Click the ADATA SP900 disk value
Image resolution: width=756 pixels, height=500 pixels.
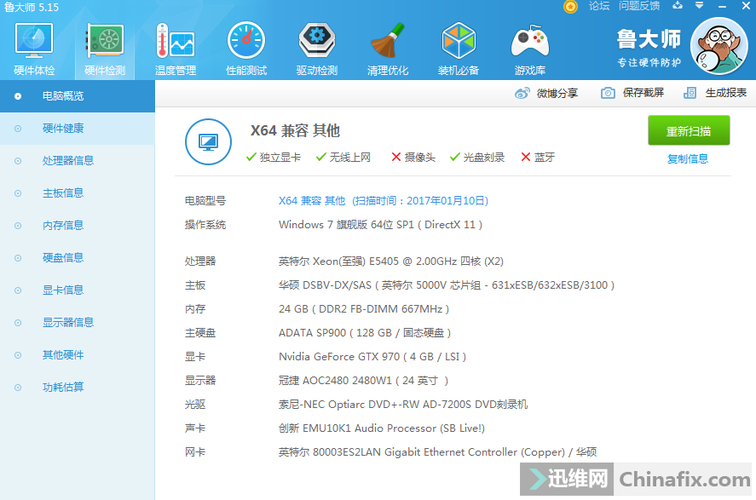click(365, 333)
